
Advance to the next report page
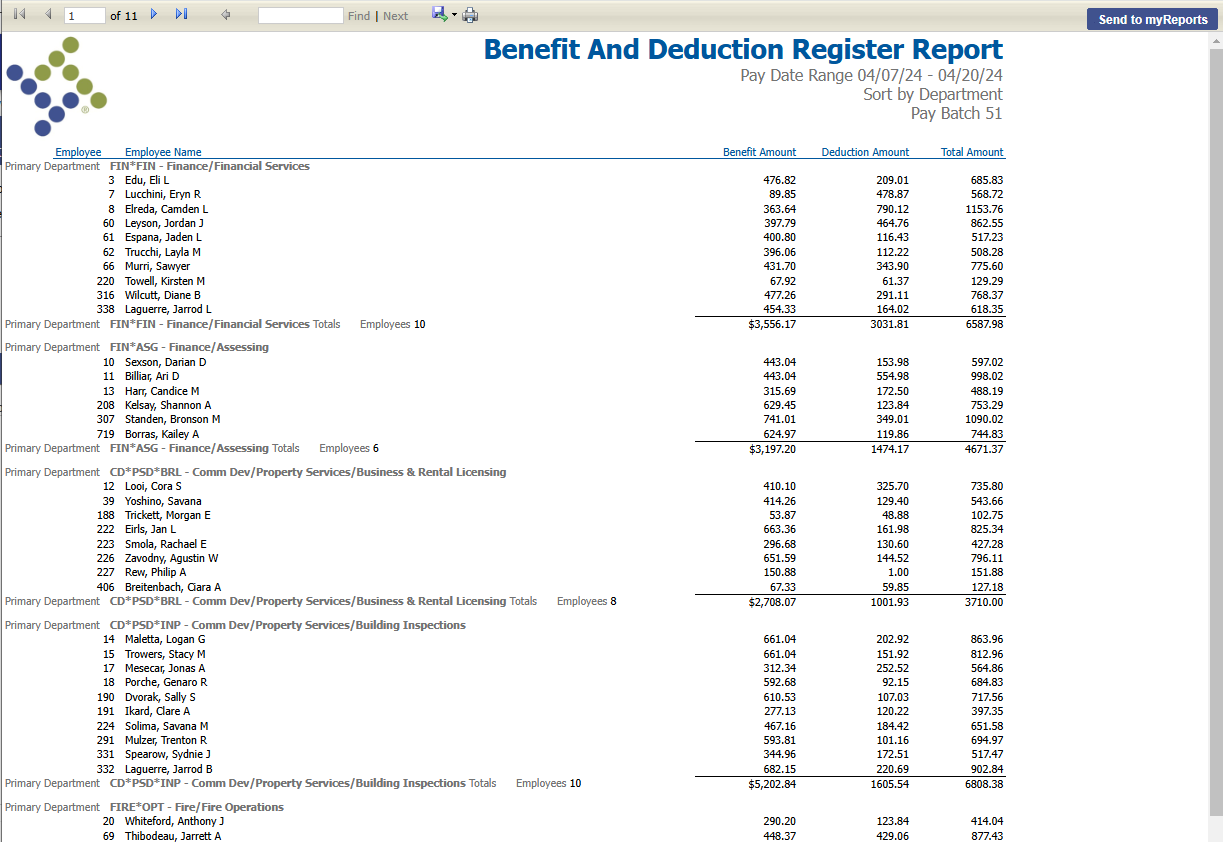pyautogui.click(x=153, y=15)
